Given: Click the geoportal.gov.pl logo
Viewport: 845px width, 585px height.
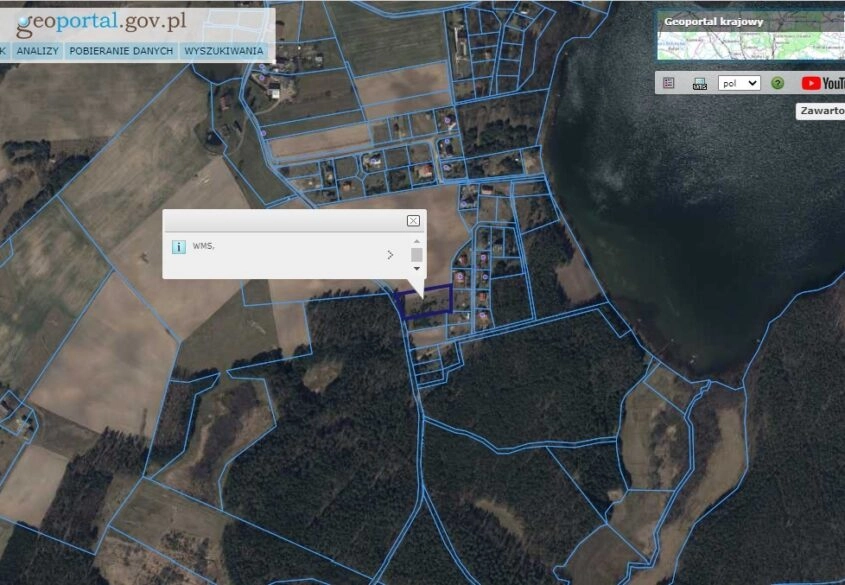Looking at the screenshot, I should point(95,22).
